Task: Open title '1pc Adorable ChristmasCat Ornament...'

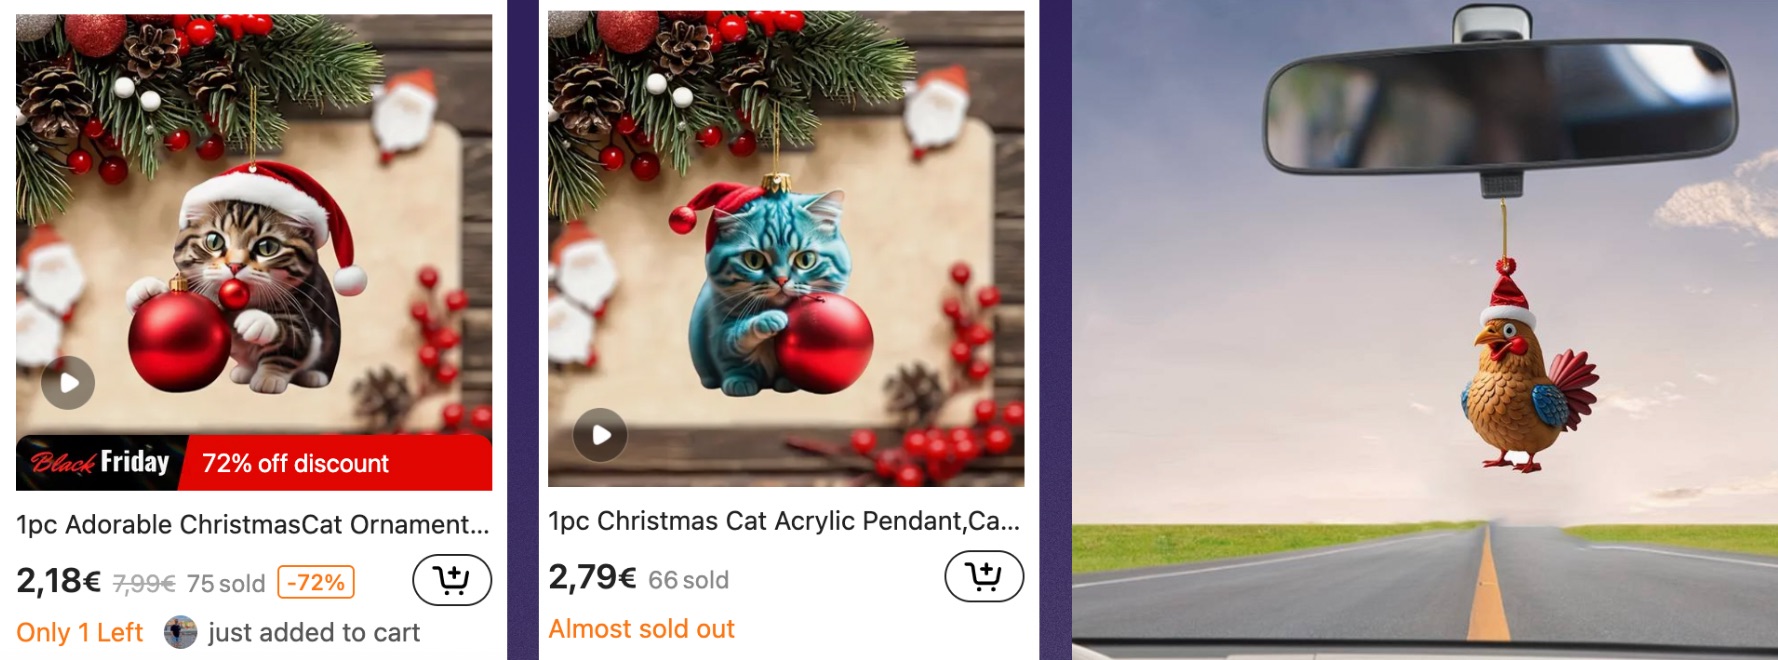Action: (253, 525)
